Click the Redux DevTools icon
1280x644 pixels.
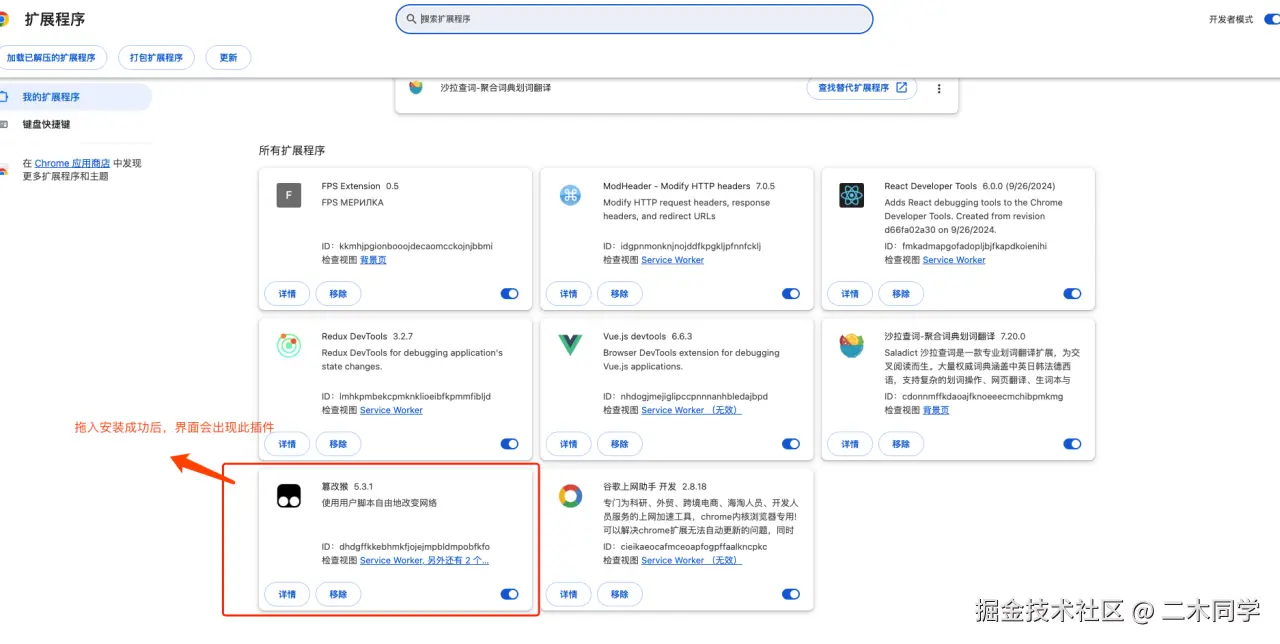289,346
